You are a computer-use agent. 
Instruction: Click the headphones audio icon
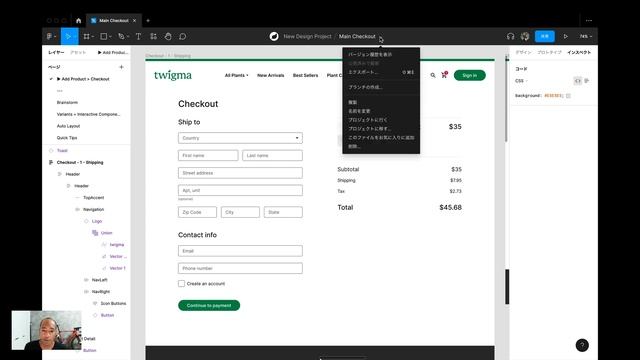[x=510, y=36]
